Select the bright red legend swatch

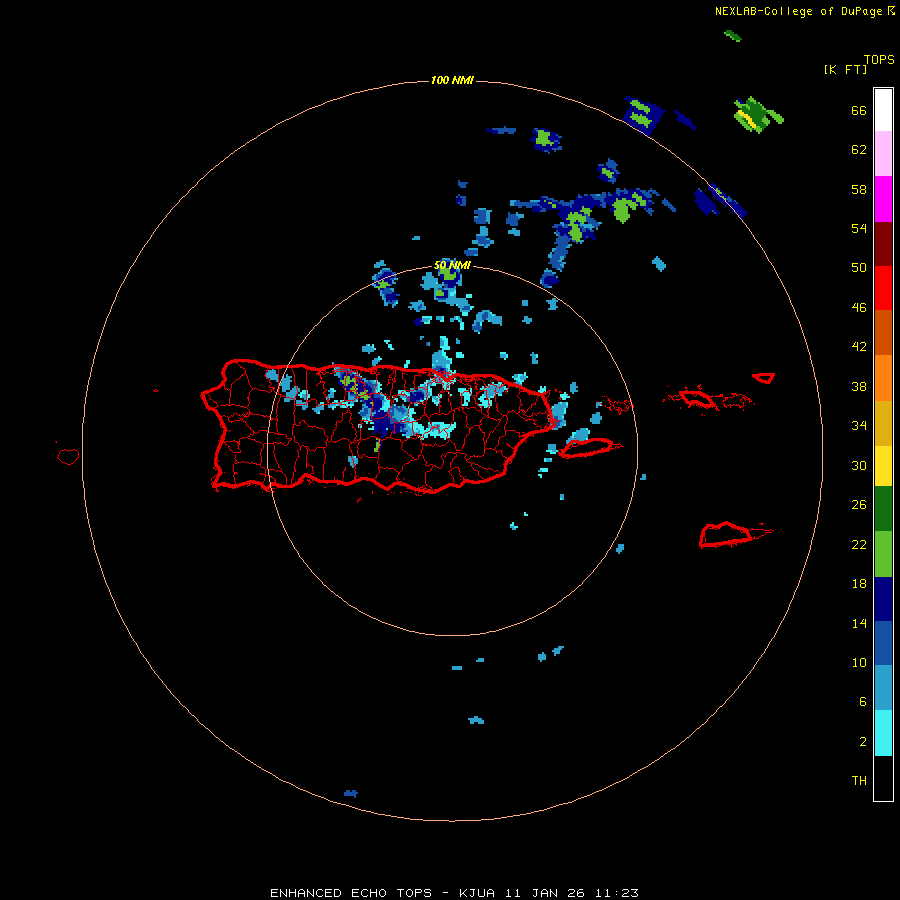[883, 288]
